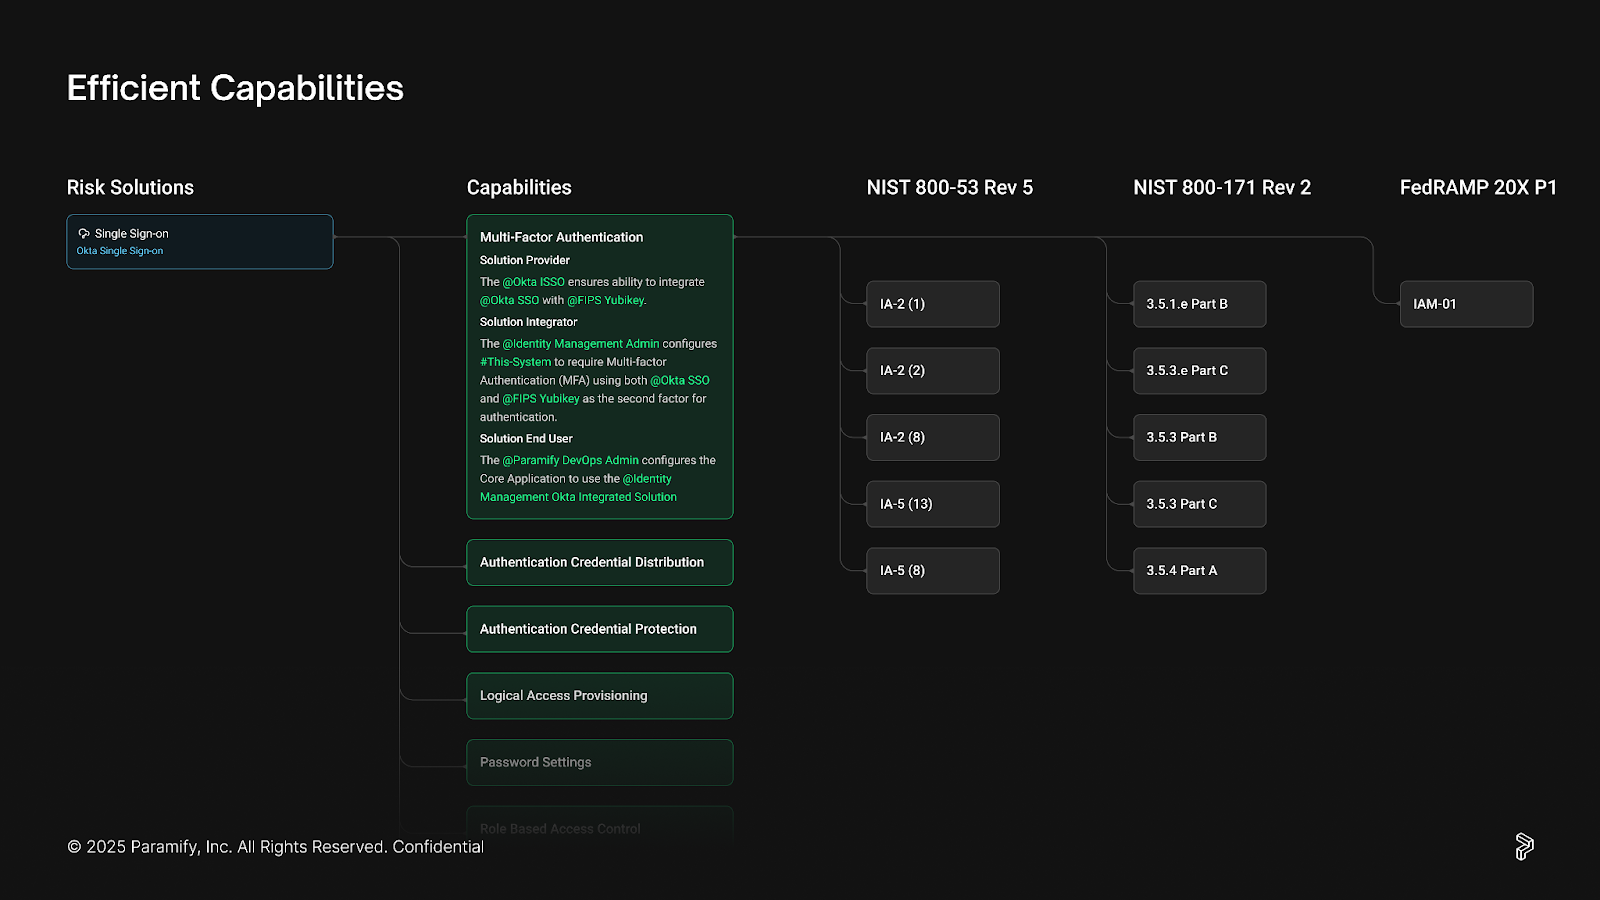
Task: Open the Authentication Credential Protection capability card
Action: 600,629
